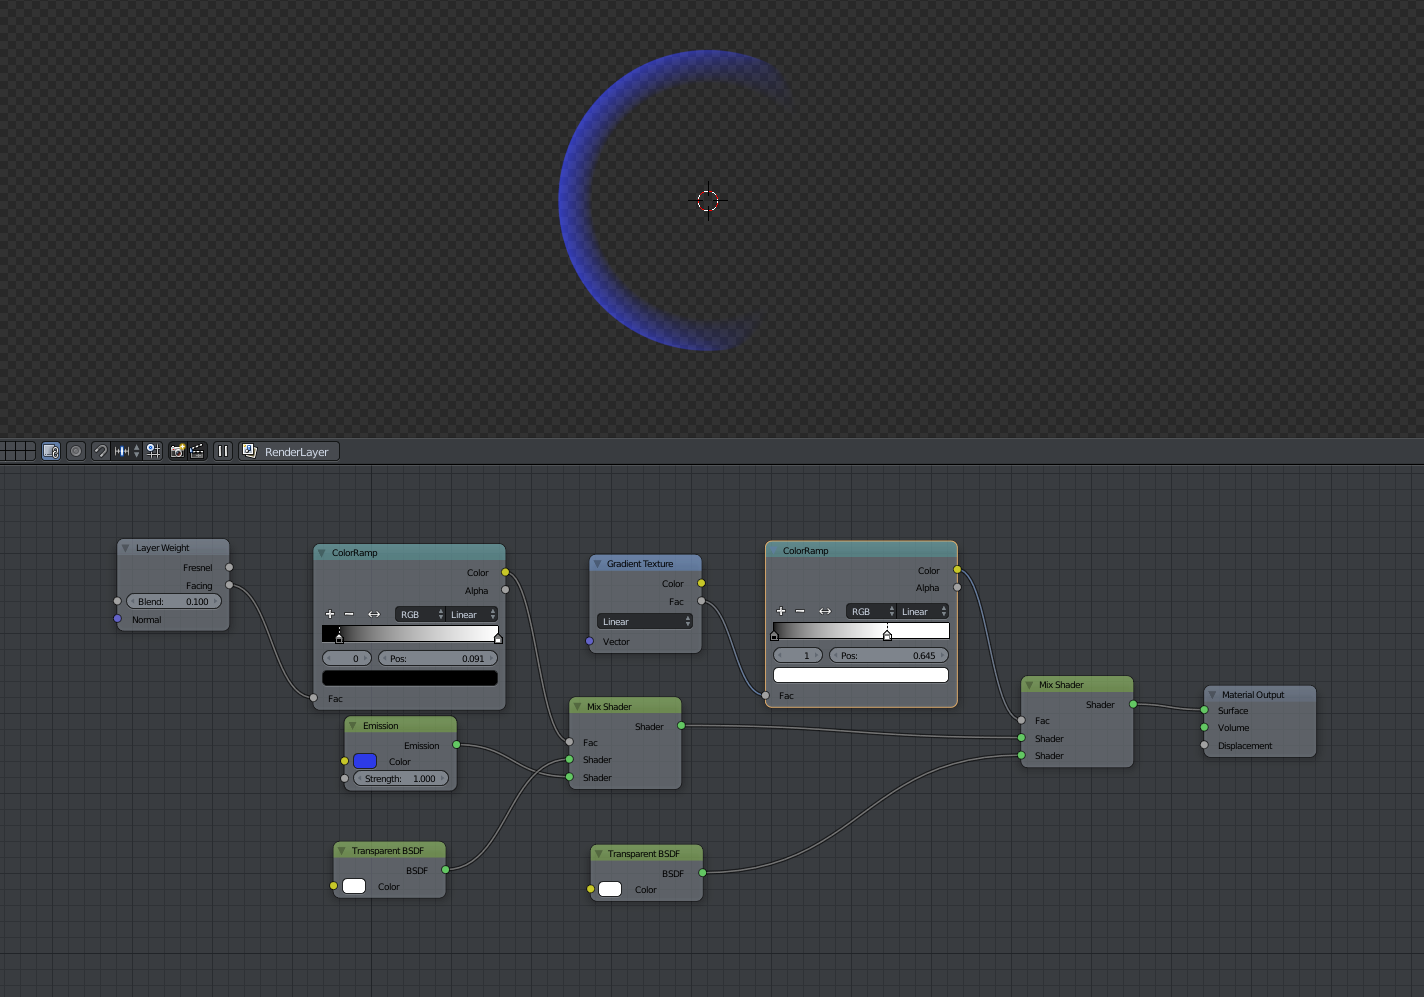Click the right Mix Shader Fac input socket
The image size is (1424, 997).
1021,720
